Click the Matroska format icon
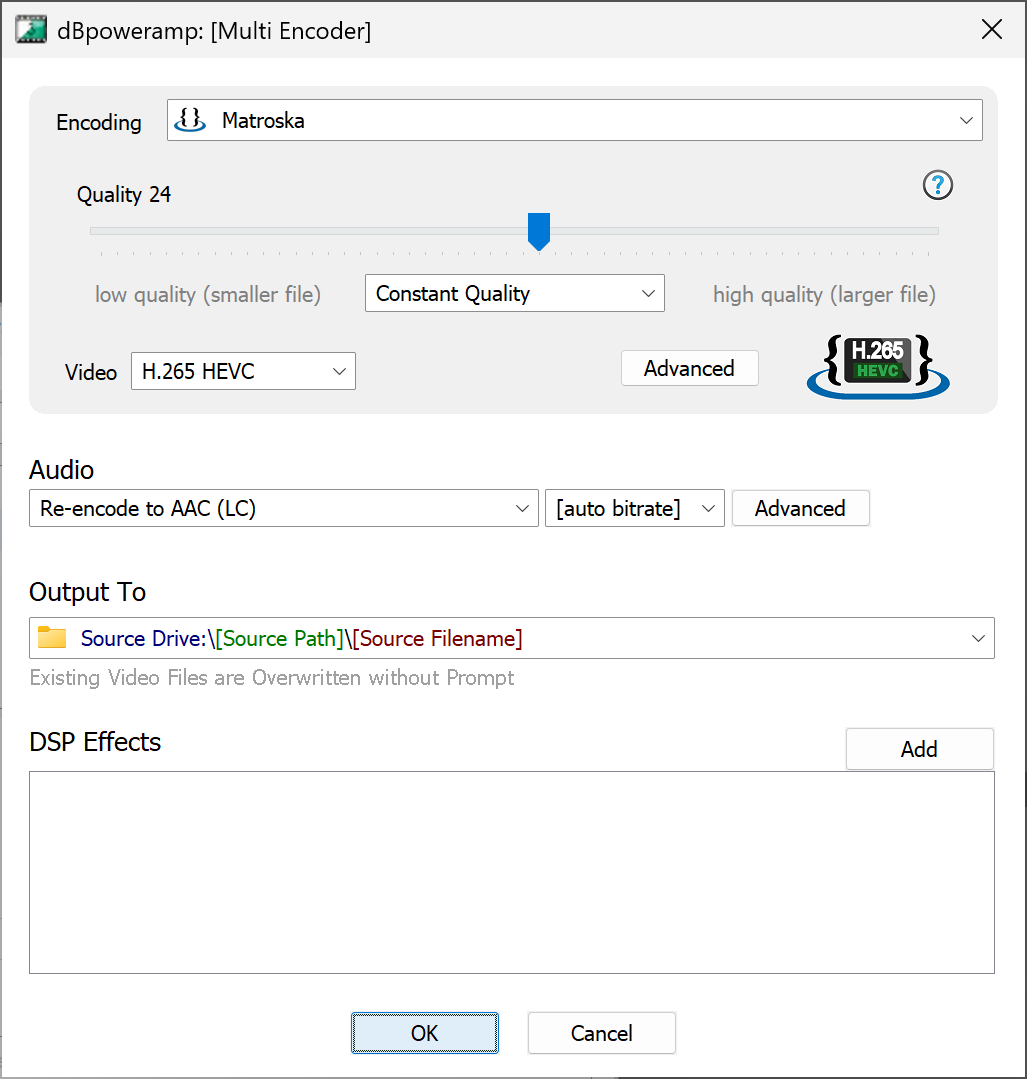Image resolution: width=1027 pixels, height=1079 pixels. tap(190, 121)
